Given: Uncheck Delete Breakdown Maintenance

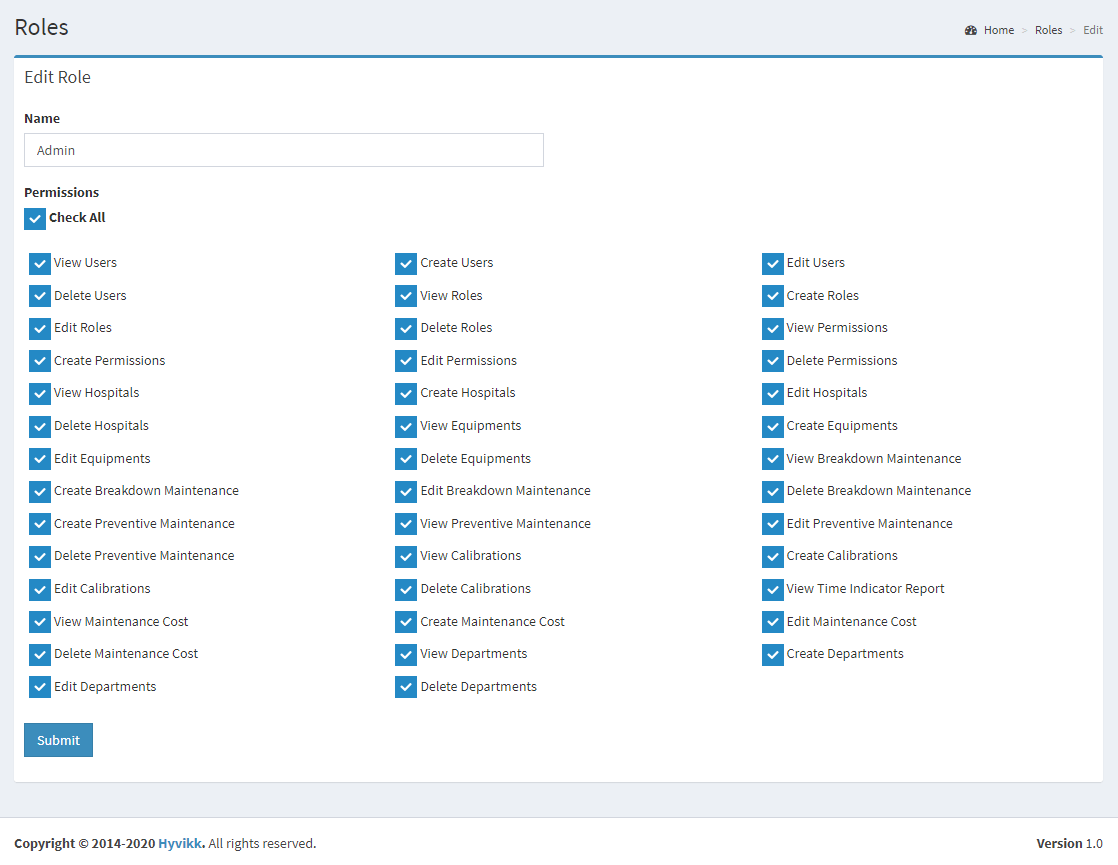Looking at the screenshot, I should [773, 491].
